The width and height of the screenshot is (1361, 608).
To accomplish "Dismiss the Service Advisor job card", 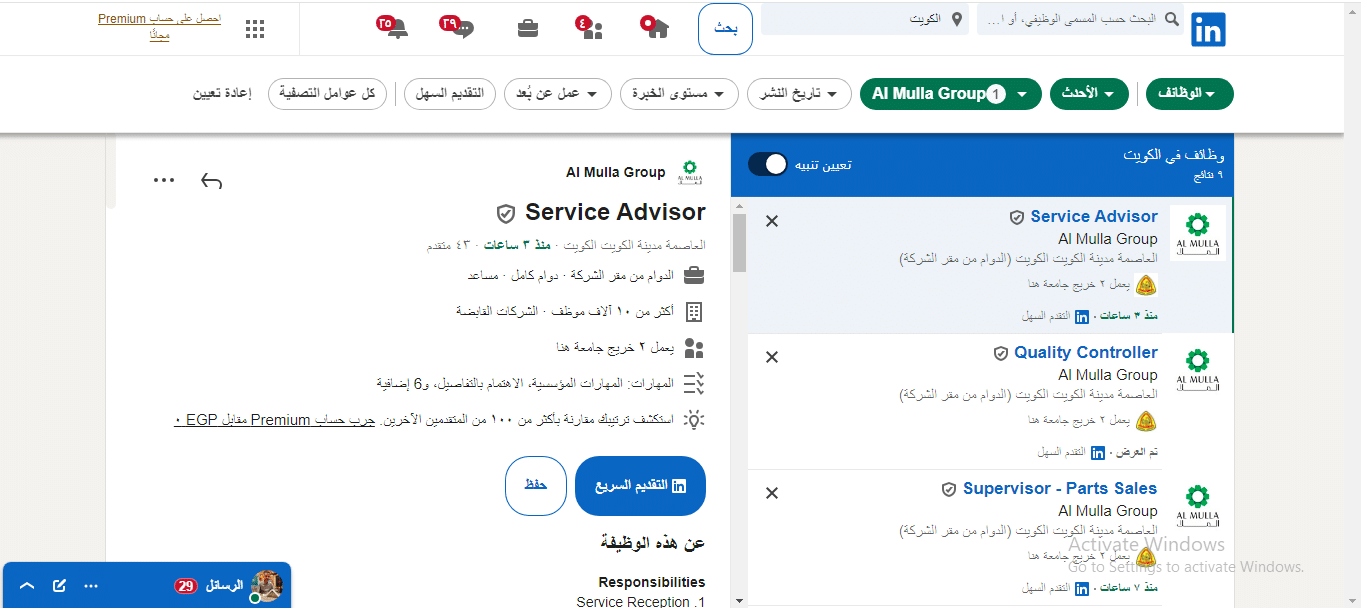I will pos(772,221).
